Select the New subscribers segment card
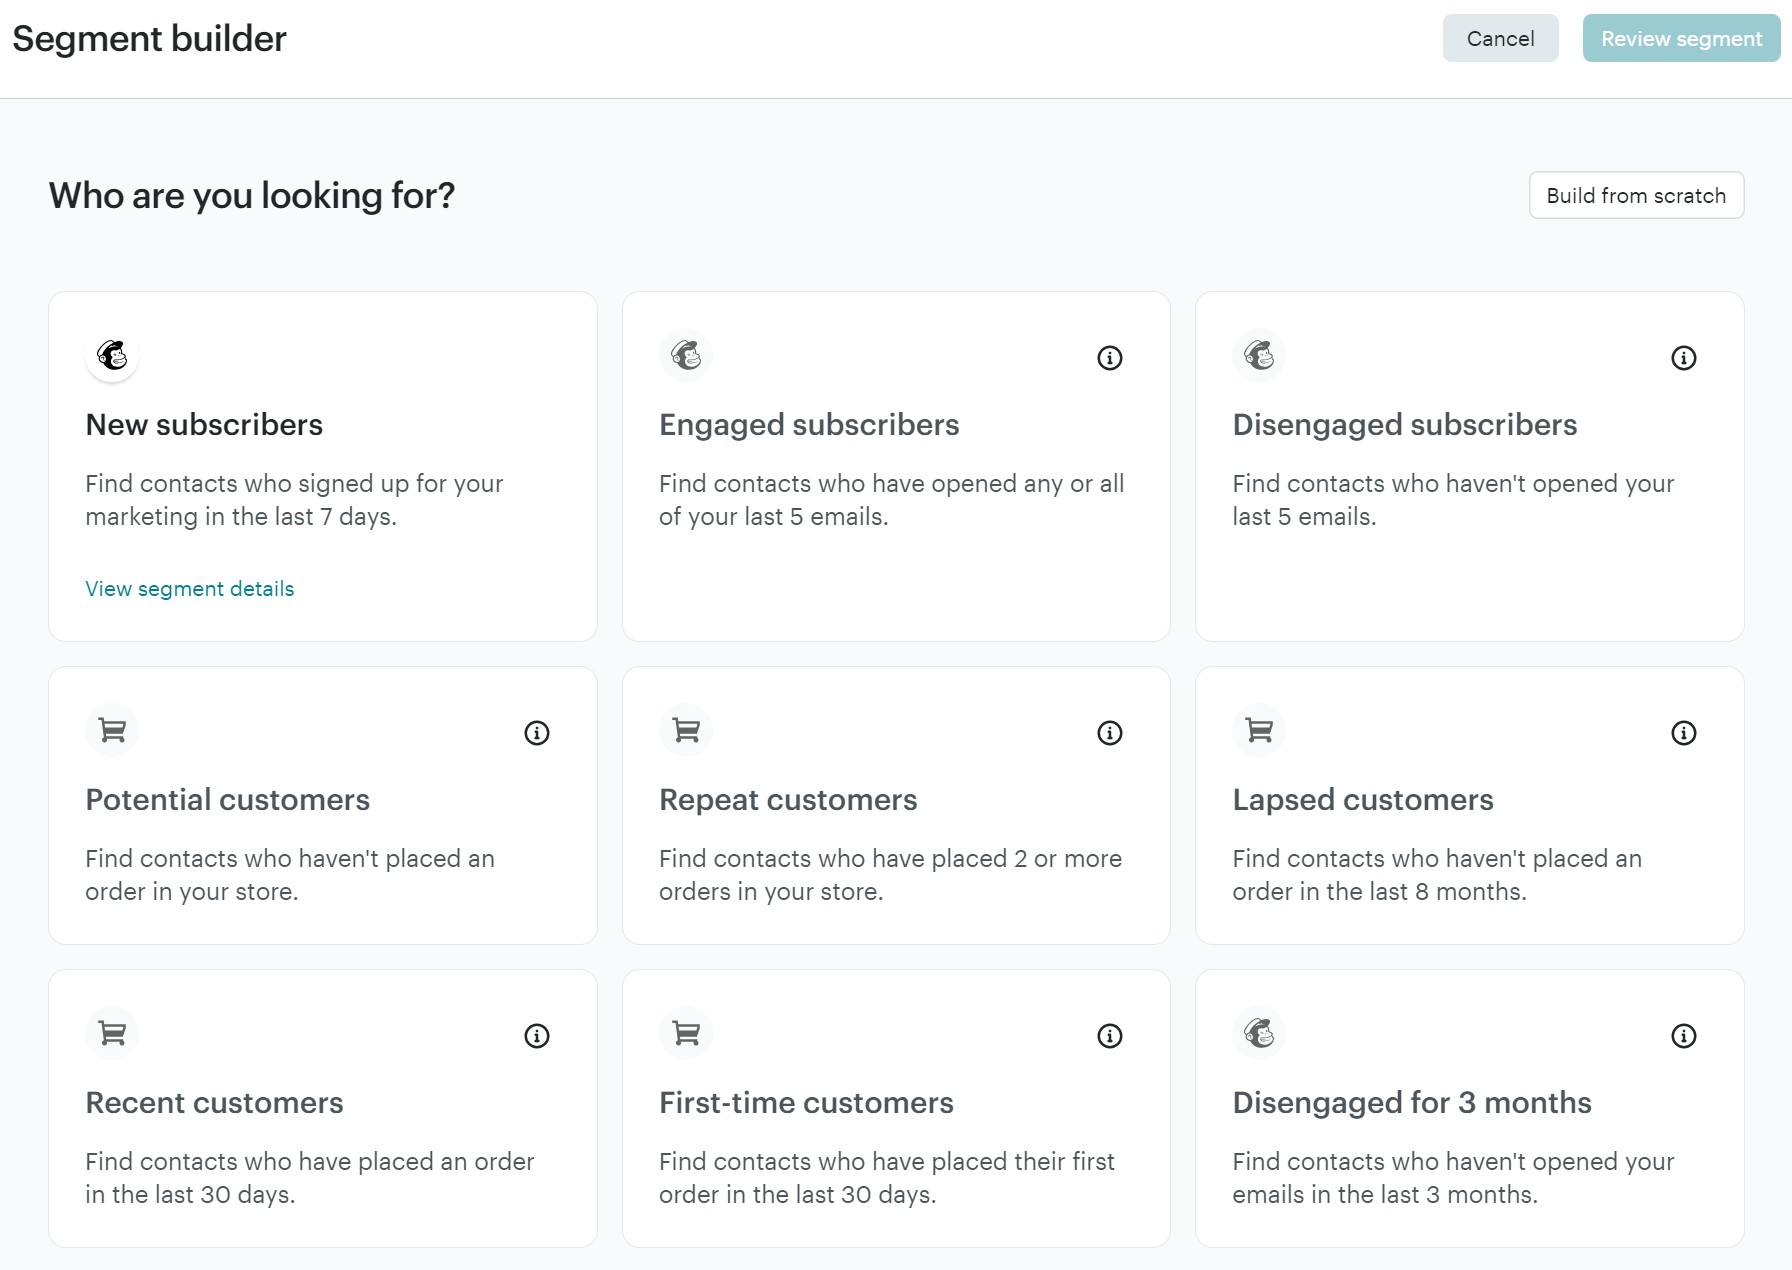Viewport: 1792px width, 1270px height. tap(322, 465)
